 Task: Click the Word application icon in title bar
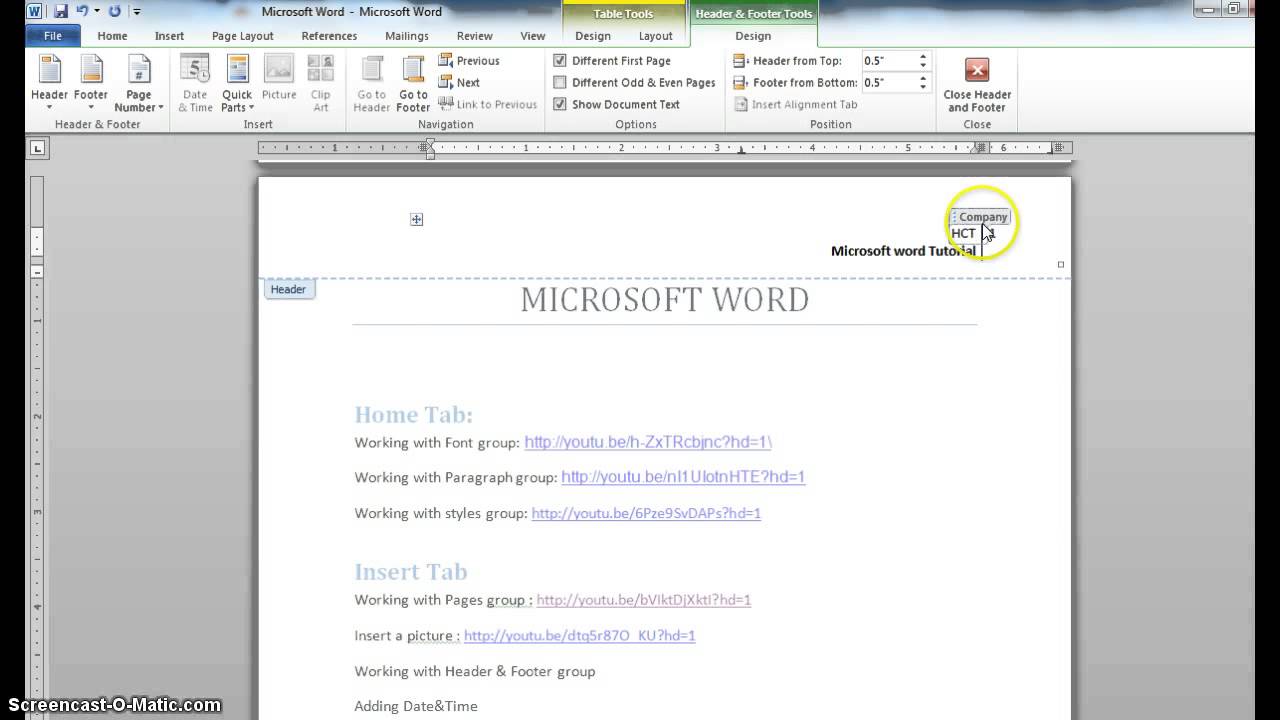pyautogui.click(x=35, y=11)
